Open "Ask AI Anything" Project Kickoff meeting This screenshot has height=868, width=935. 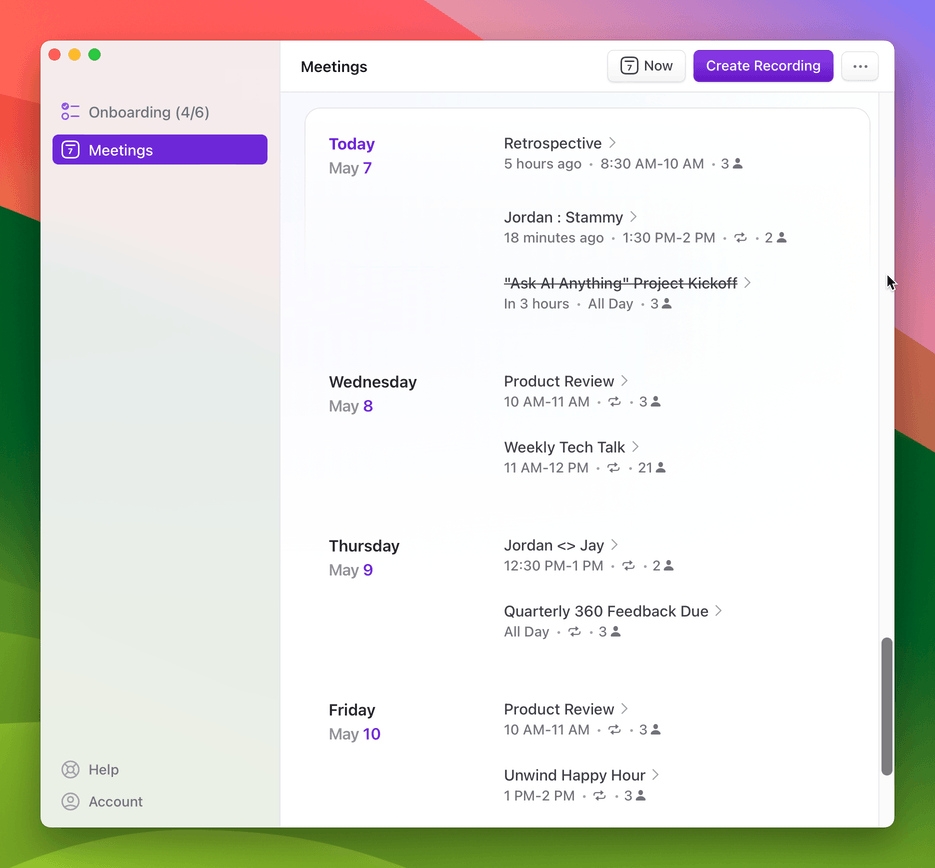click(x=620, y=283)
